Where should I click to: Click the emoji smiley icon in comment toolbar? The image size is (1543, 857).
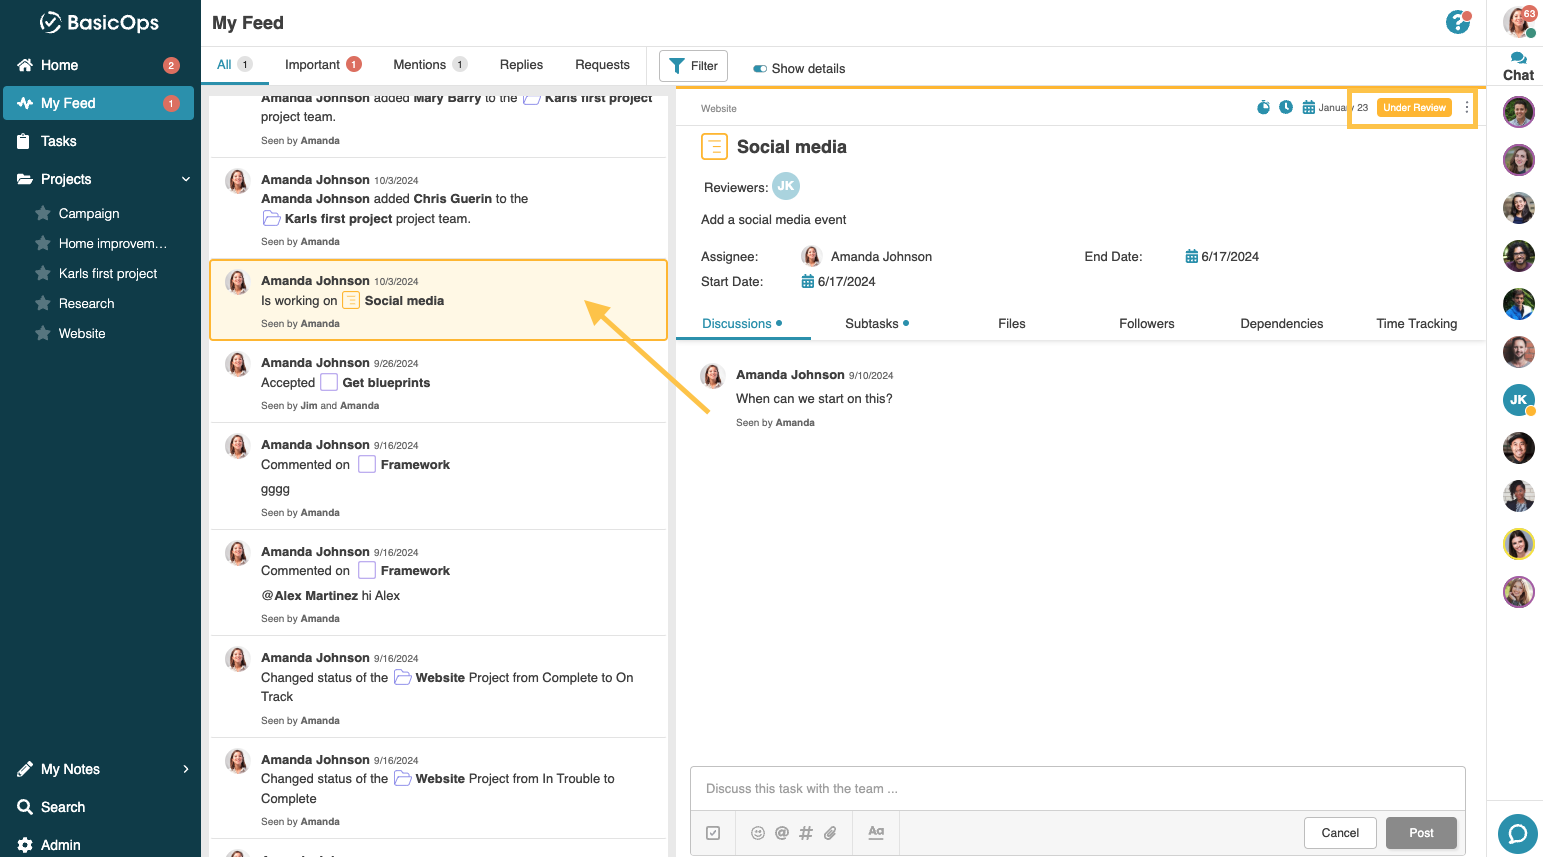[758, 833]
